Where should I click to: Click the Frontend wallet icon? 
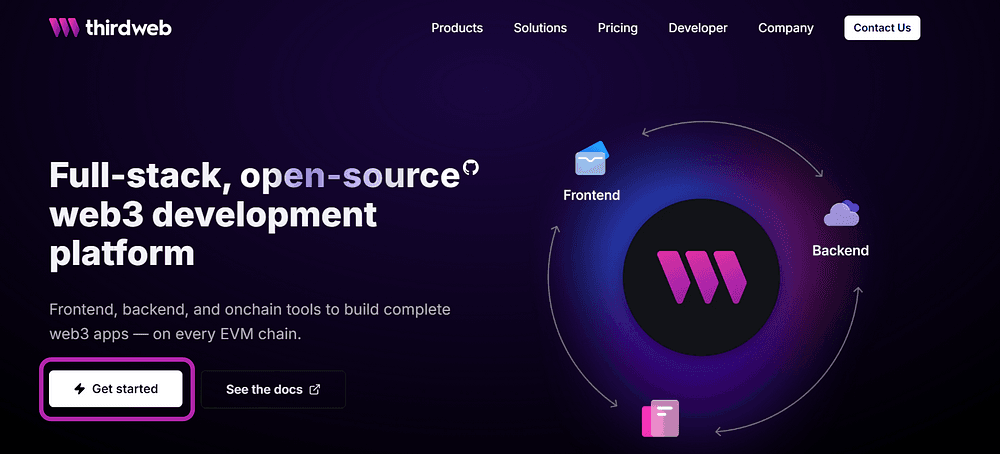point(592,158)
